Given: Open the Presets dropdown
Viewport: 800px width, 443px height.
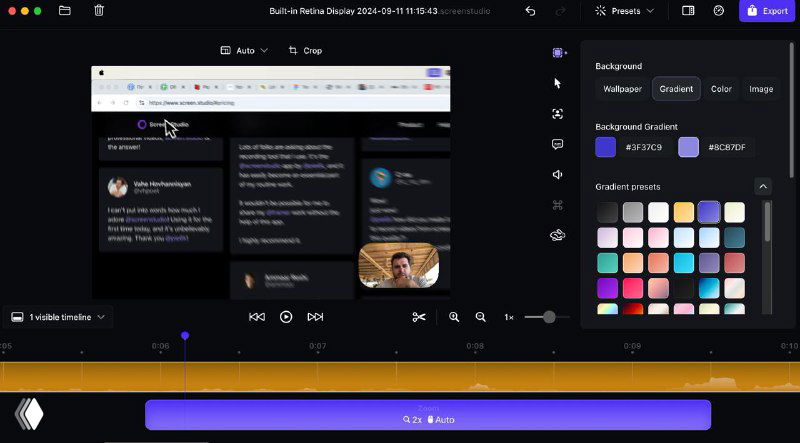Looking at the screenshot, I should 625,11.
